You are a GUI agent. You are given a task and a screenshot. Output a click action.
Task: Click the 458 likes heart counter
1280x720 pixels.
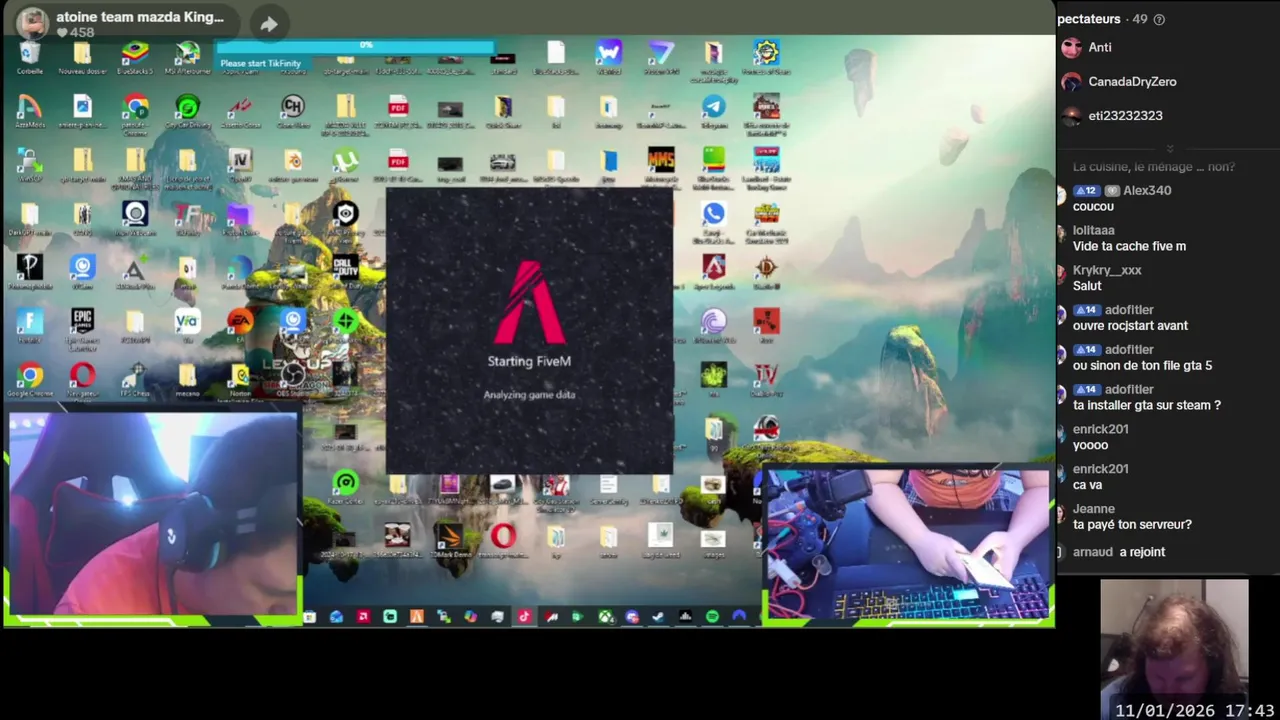(x=75, y=33)
